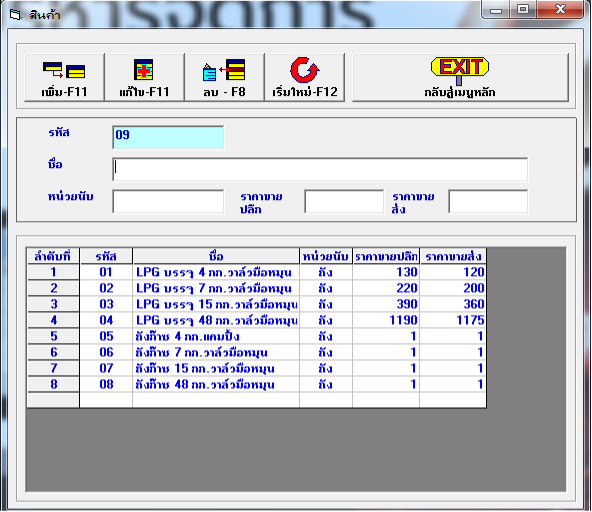592x512 pixels.
Task: Click the ราคาขายปลีก retail price field
Action: click(x=344, y=201)
